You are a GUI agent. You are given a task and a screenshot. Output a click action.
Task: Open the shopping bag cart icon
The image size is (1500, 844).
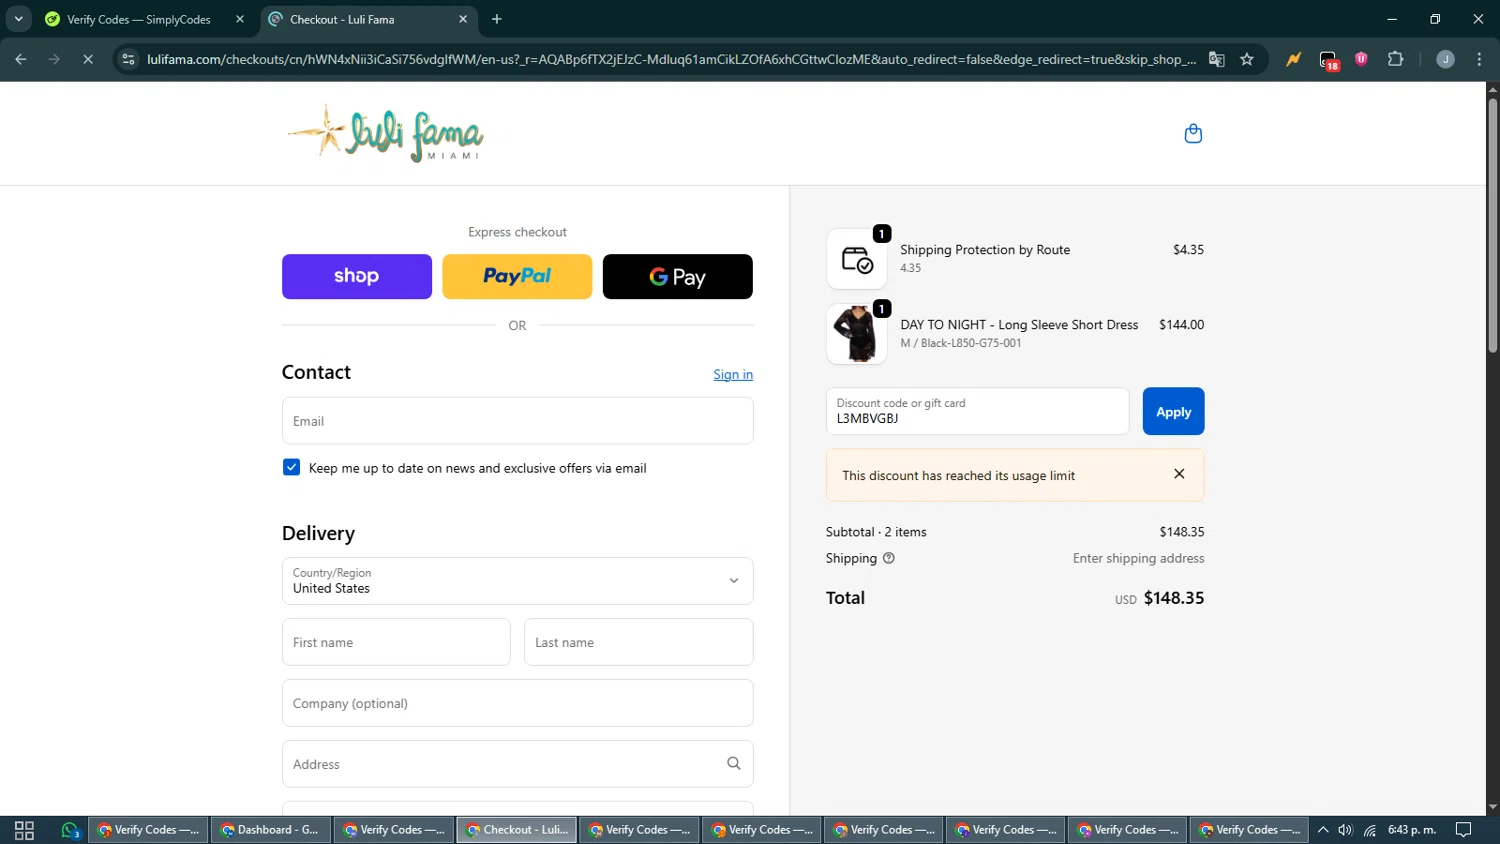1193,133
